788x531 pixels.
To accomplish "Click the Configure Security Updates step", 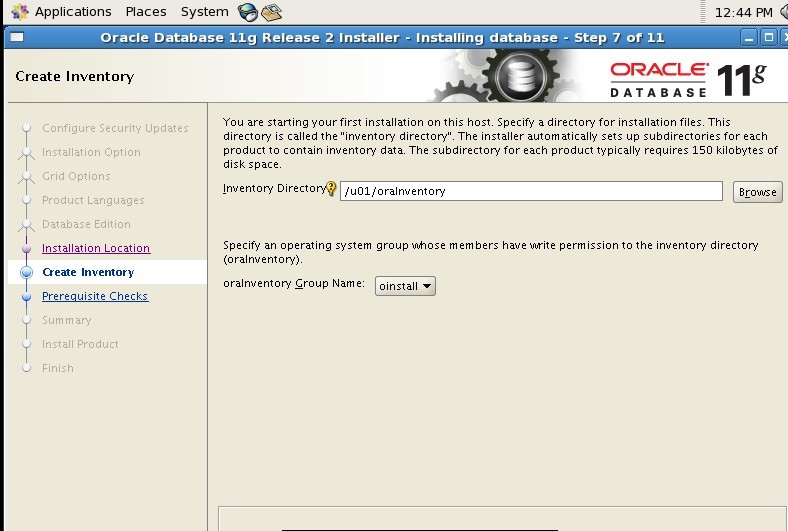I will [115, 128].
